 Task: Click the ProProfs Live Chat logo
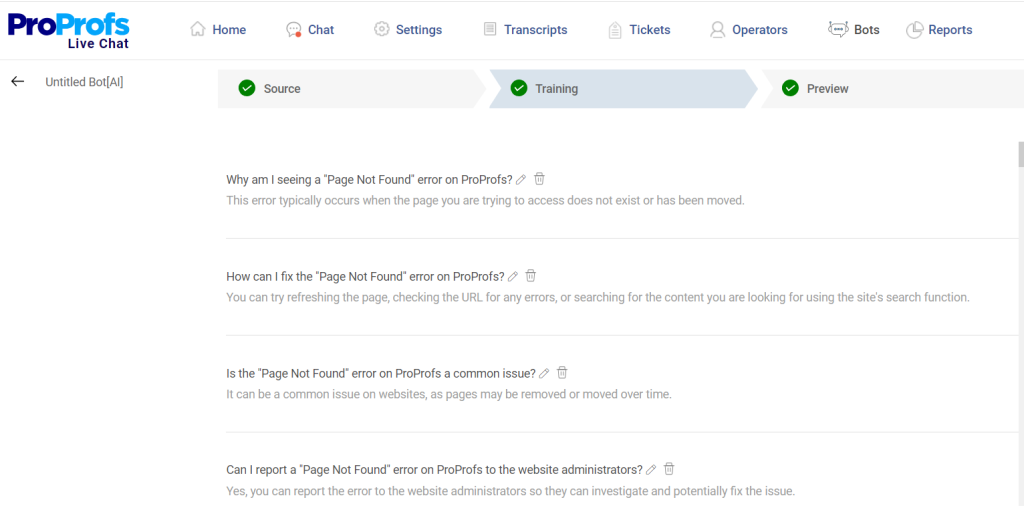(x=69, y=30)
